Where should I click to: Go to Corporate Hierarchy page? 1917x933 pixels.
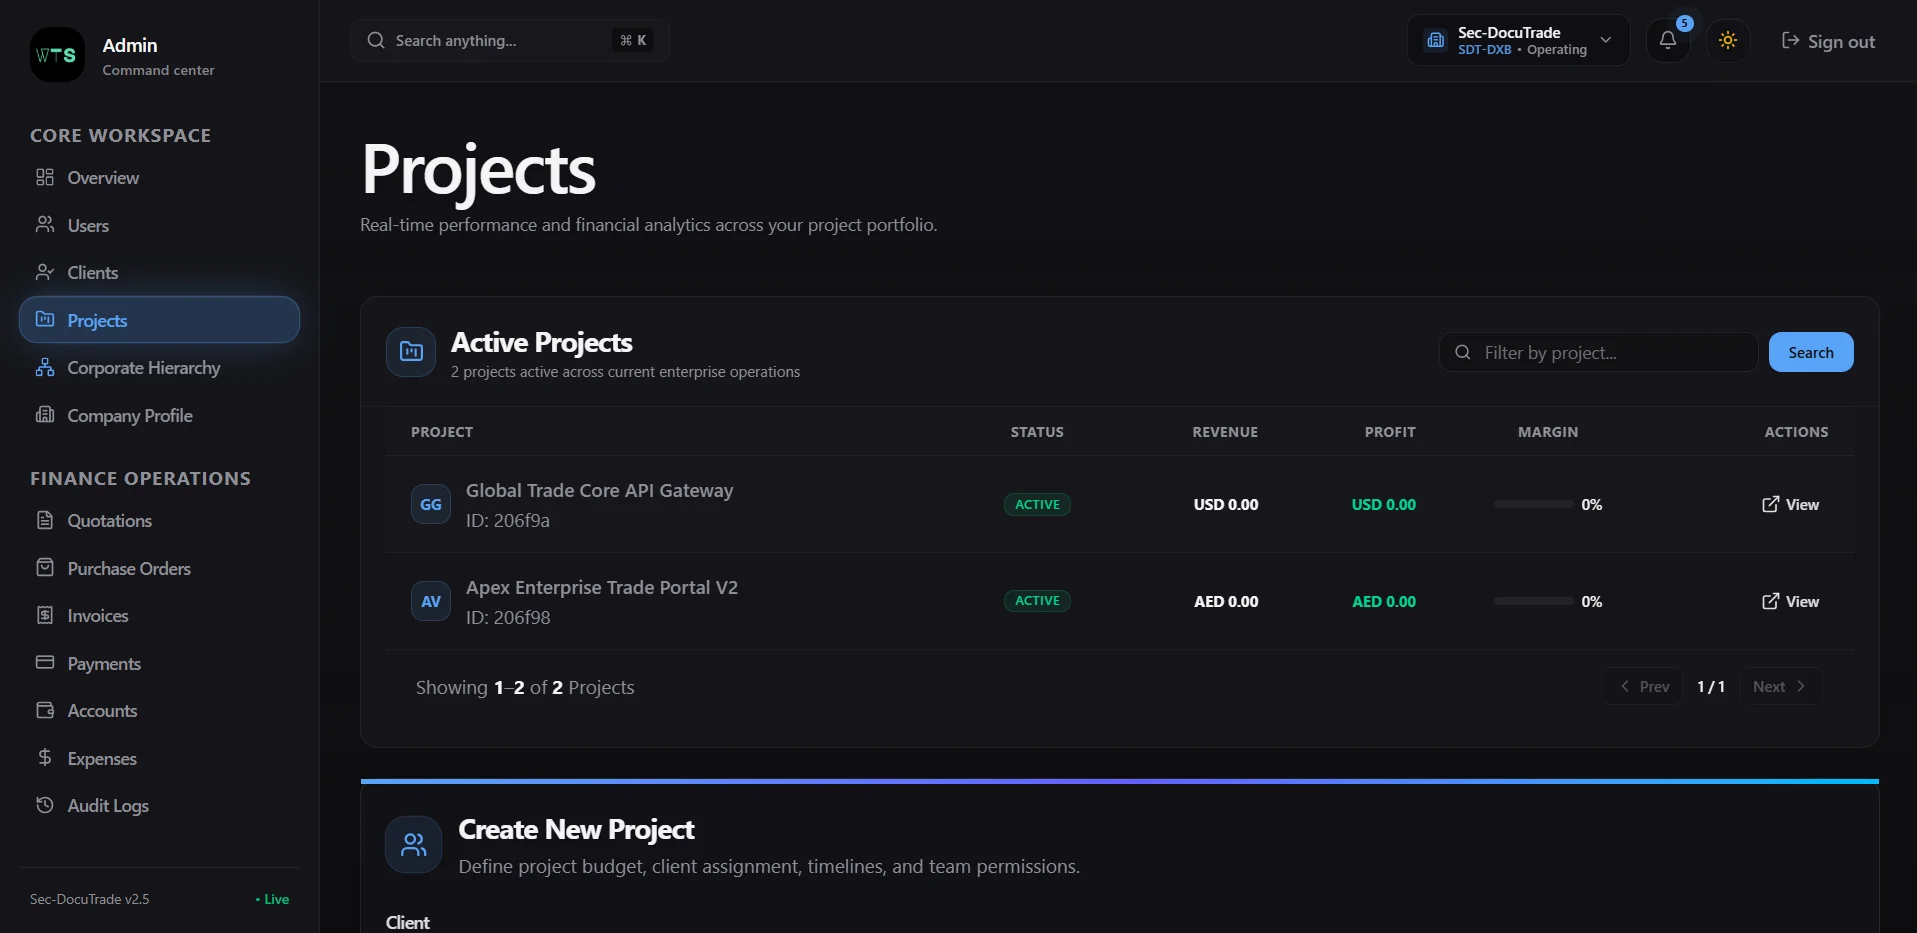coord(159,367)
